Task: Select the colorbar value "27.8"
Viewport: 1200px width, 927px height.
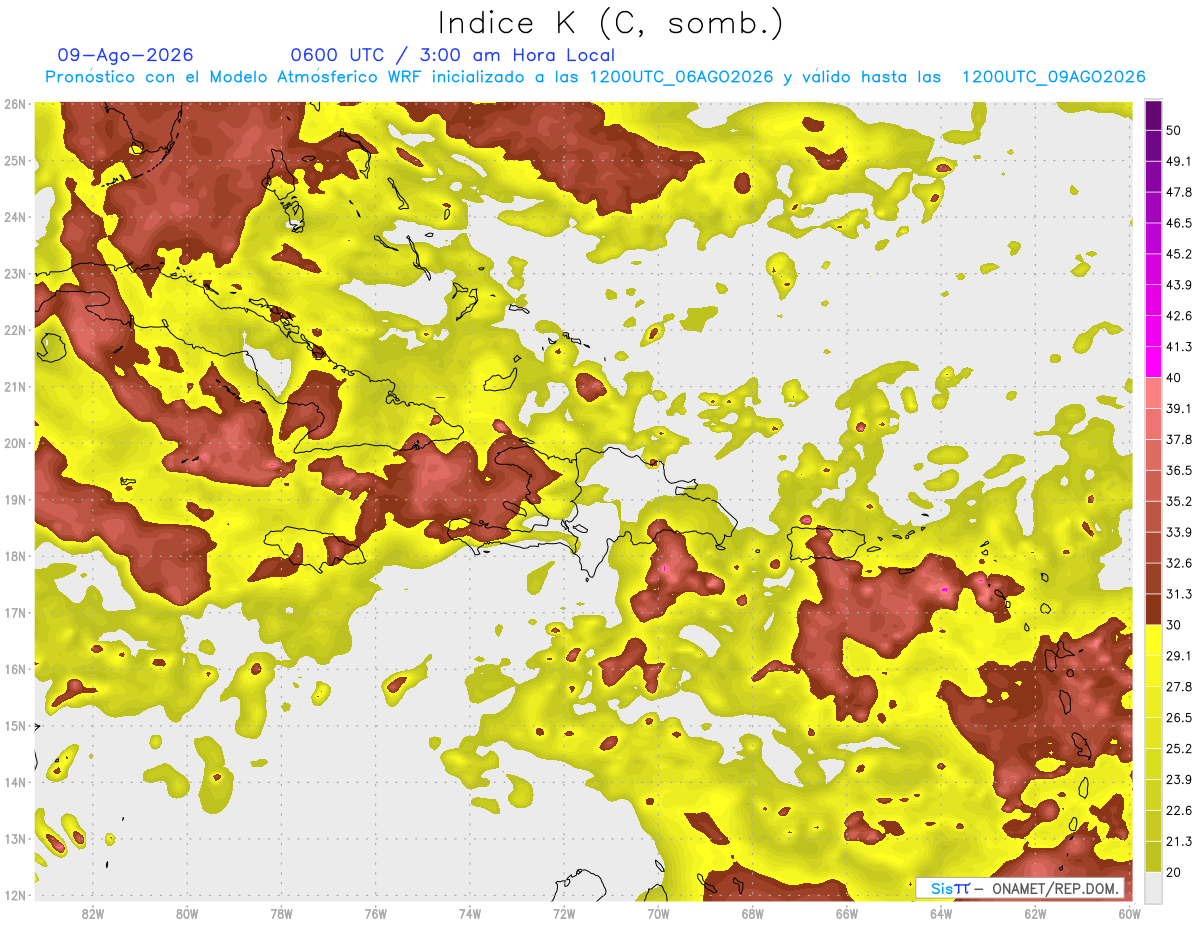Action: 1180,686
